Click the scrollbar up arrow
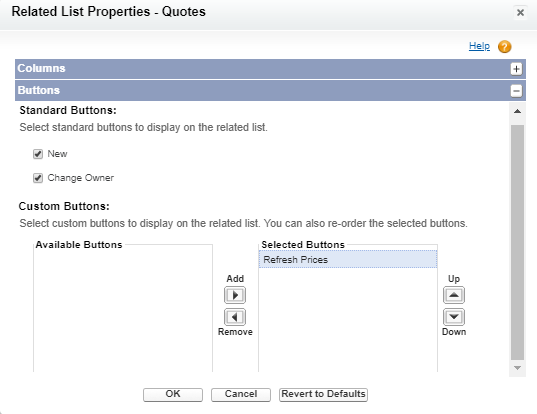537x414 pixels. click(x=517, y=111)
